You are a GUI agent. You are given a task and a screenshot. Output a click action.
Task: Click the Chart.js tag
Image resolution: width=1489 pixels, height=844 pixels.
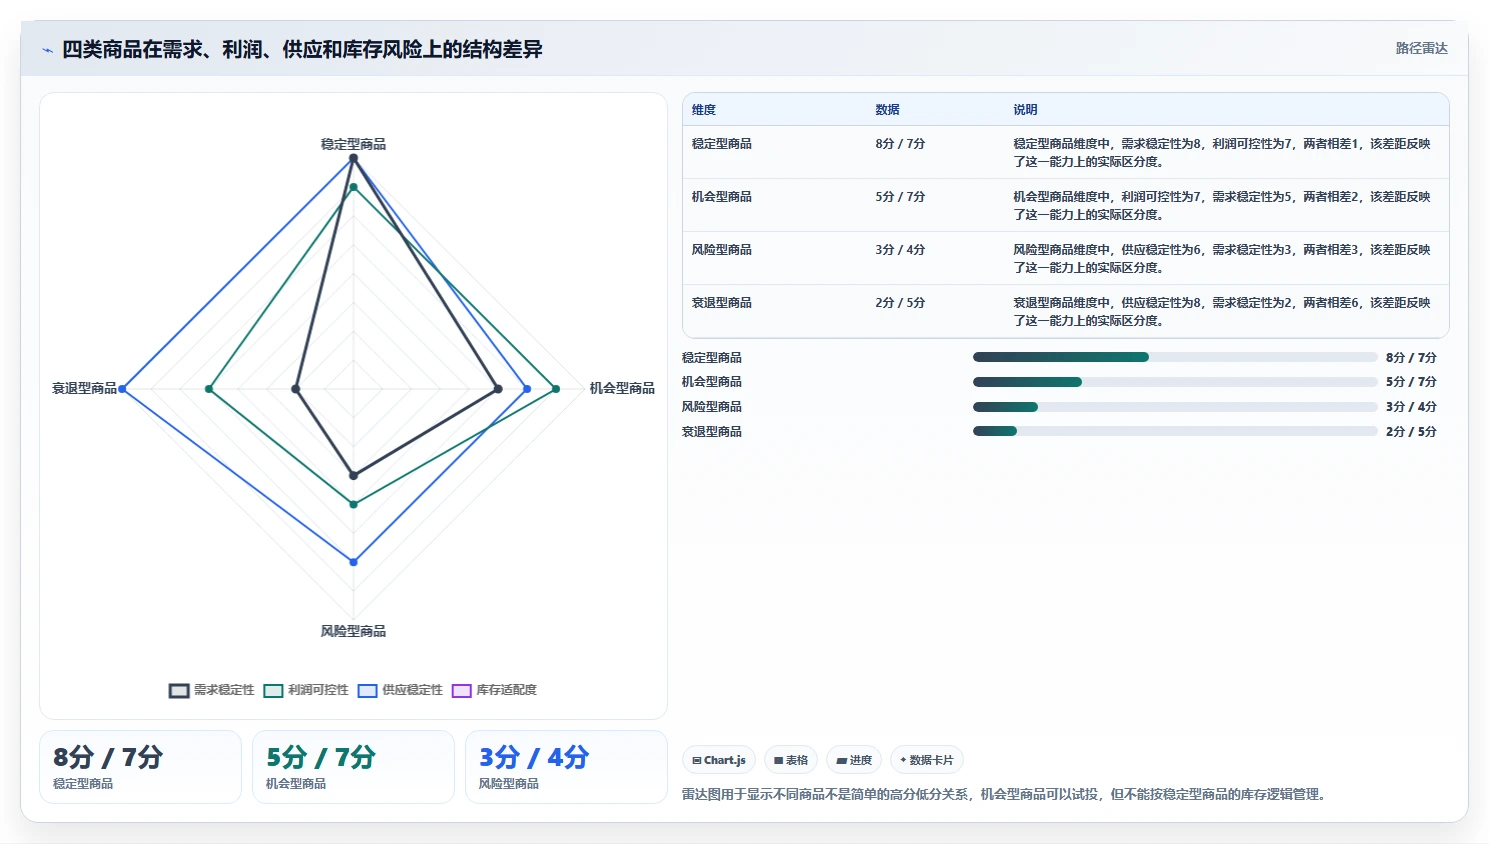click(719, 760)
